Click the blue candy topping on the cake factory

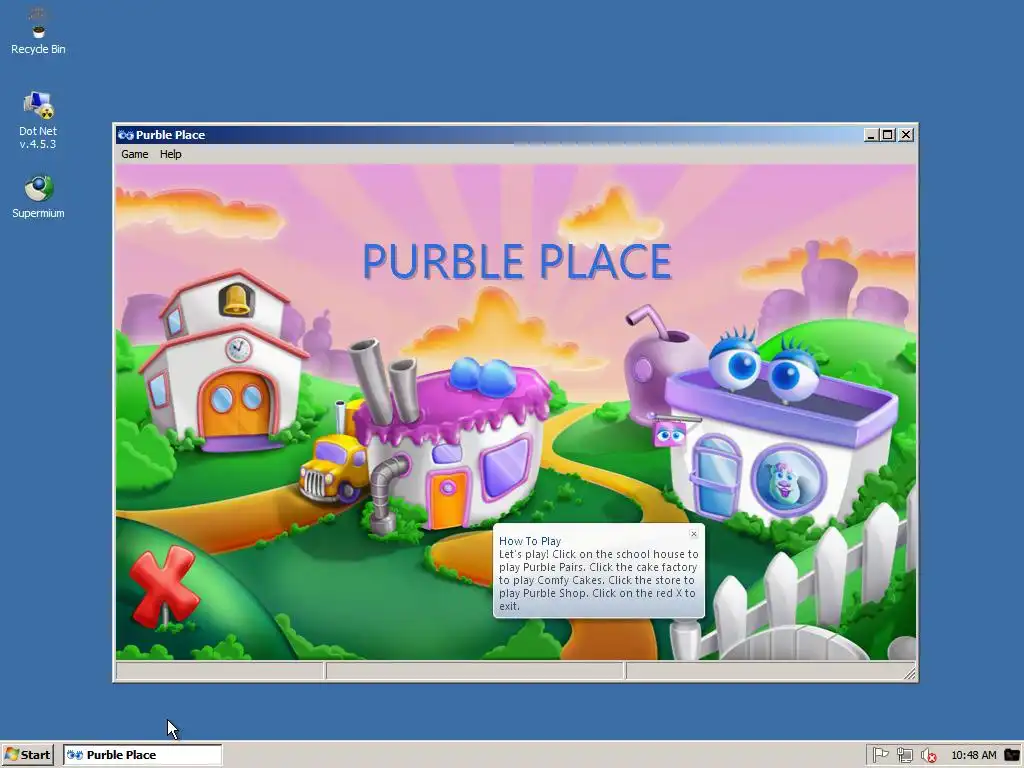tap(482, 376)
